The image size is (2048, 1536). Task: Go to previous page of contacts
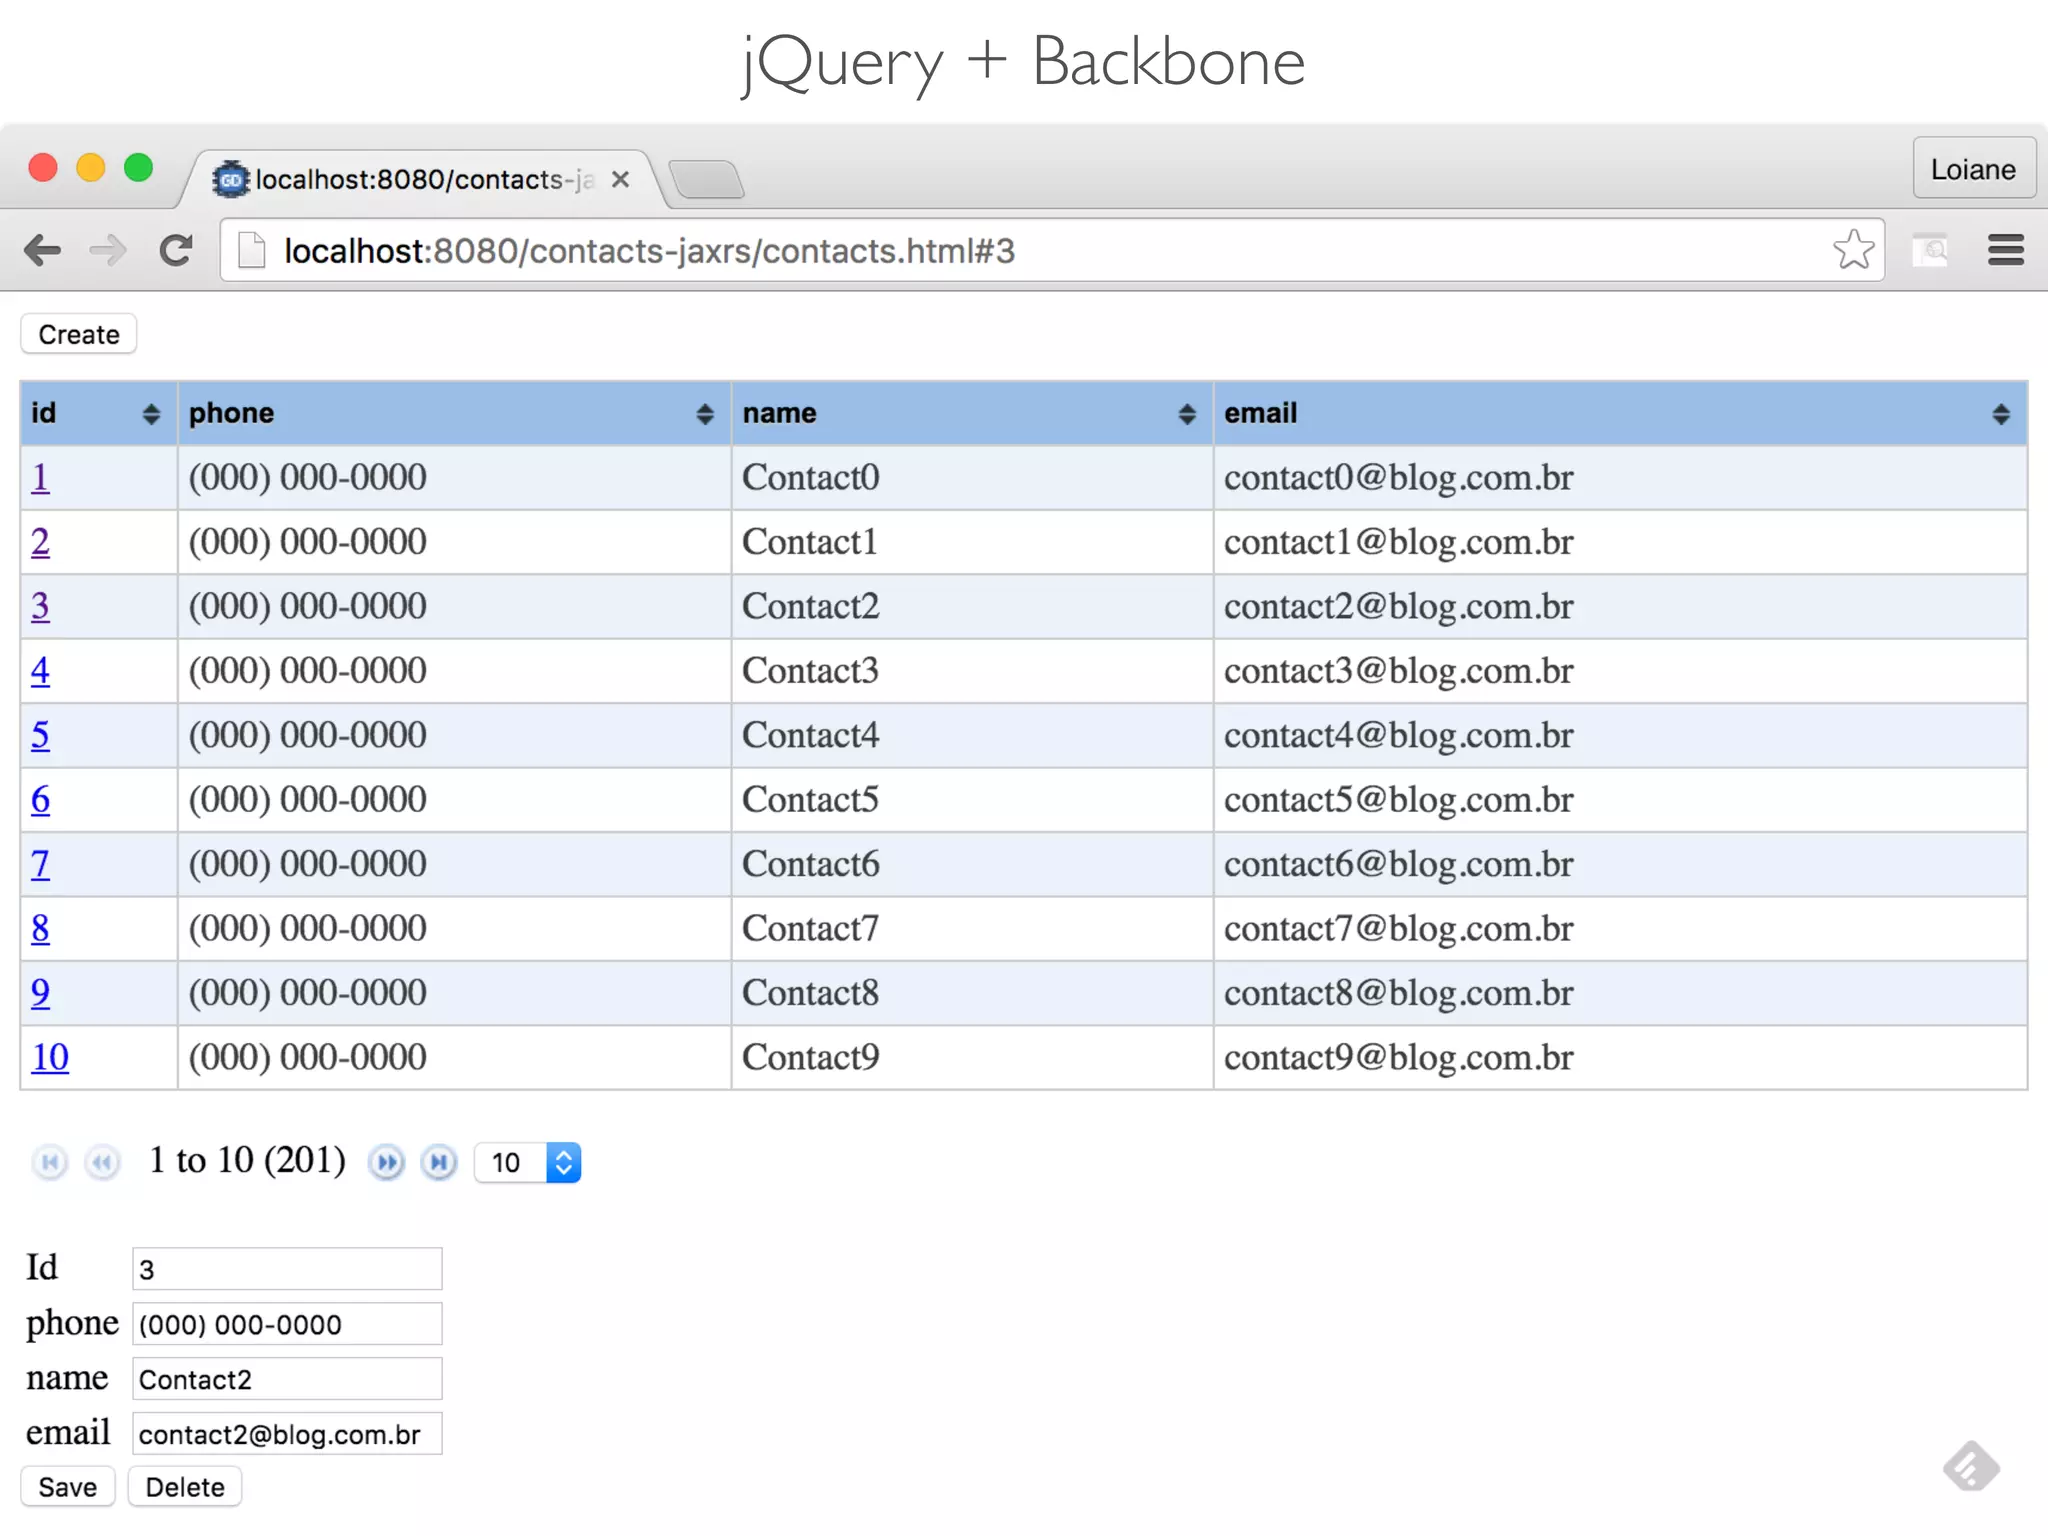pos(102,1162)
